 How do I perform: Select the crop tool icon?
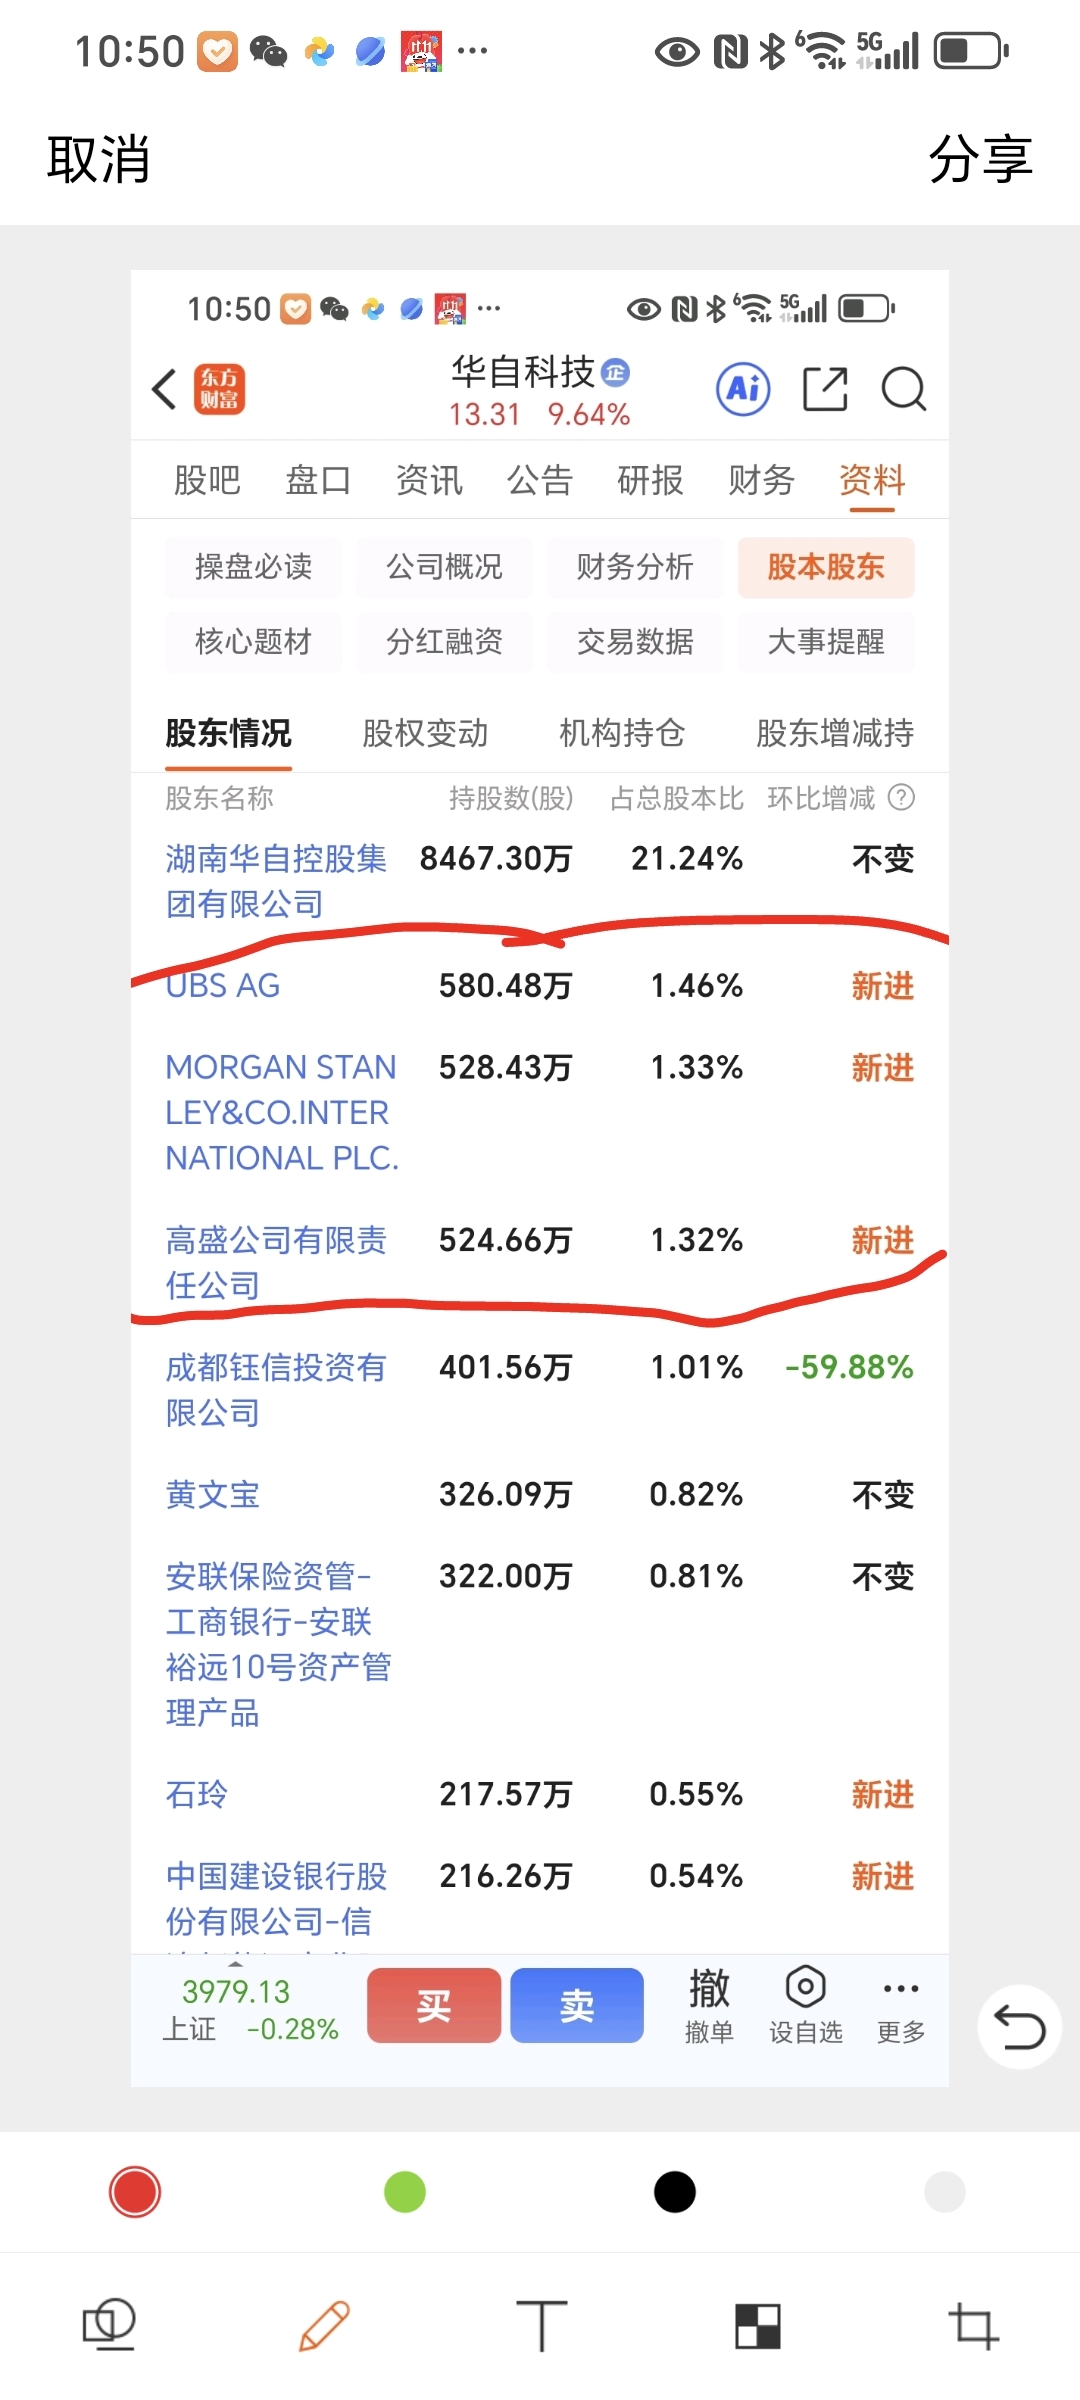tap(973, 2325)
